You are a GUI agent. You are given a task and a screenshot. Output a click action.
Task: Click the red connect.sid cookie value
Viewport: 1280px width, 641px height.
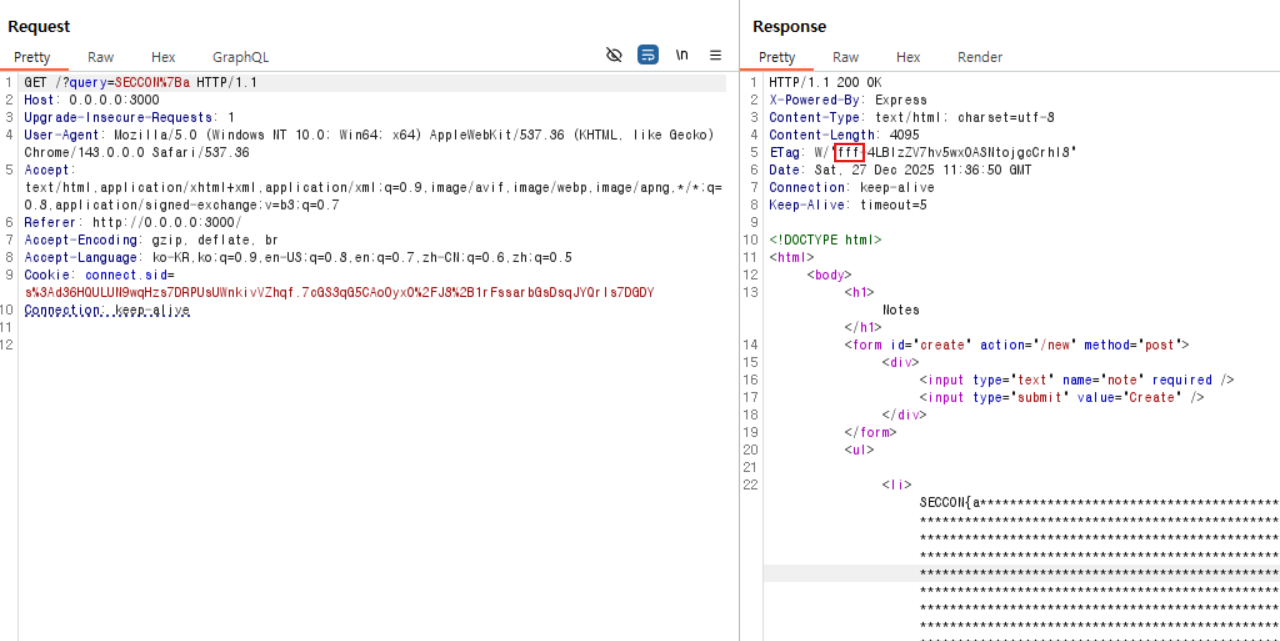(x=339, y=293)
